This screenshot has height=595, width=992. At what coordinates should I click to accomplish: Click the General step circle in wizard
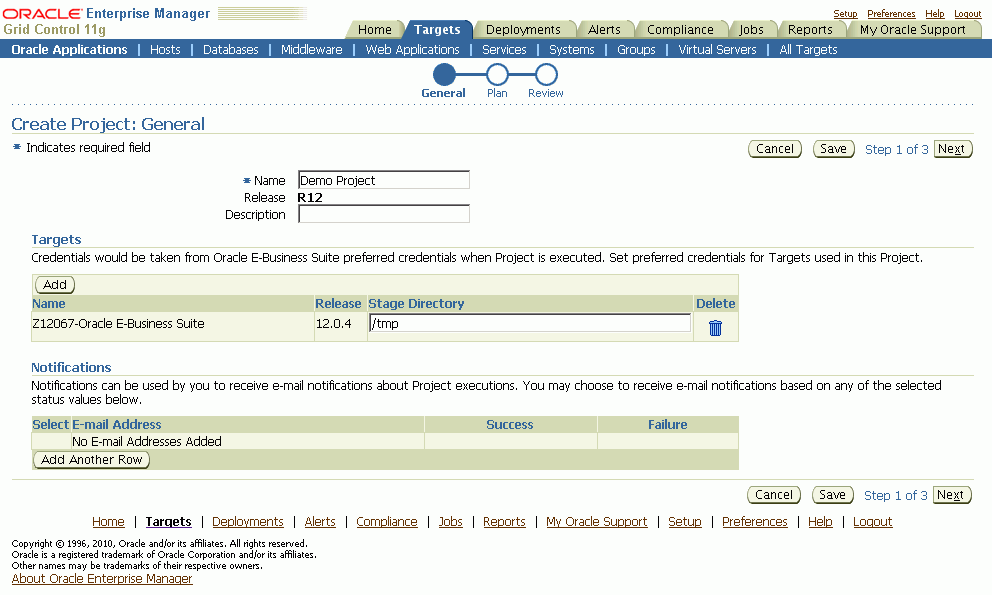click(x=444, y=75)
